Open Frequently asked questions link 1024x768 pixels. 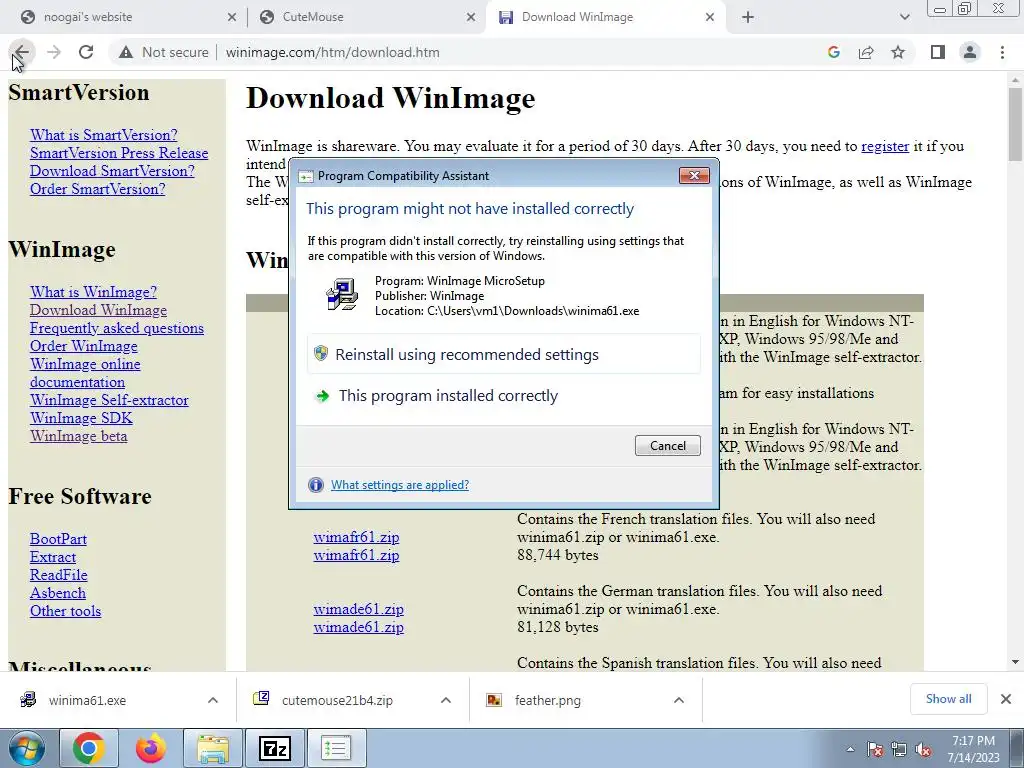(117, 328)
